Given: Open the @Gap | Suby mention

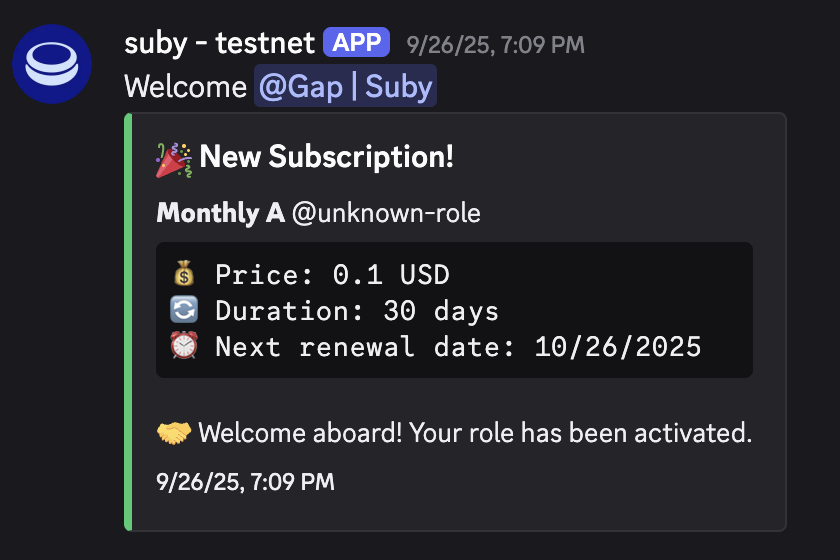Looking at the screenshot, I should pos(345,87).
